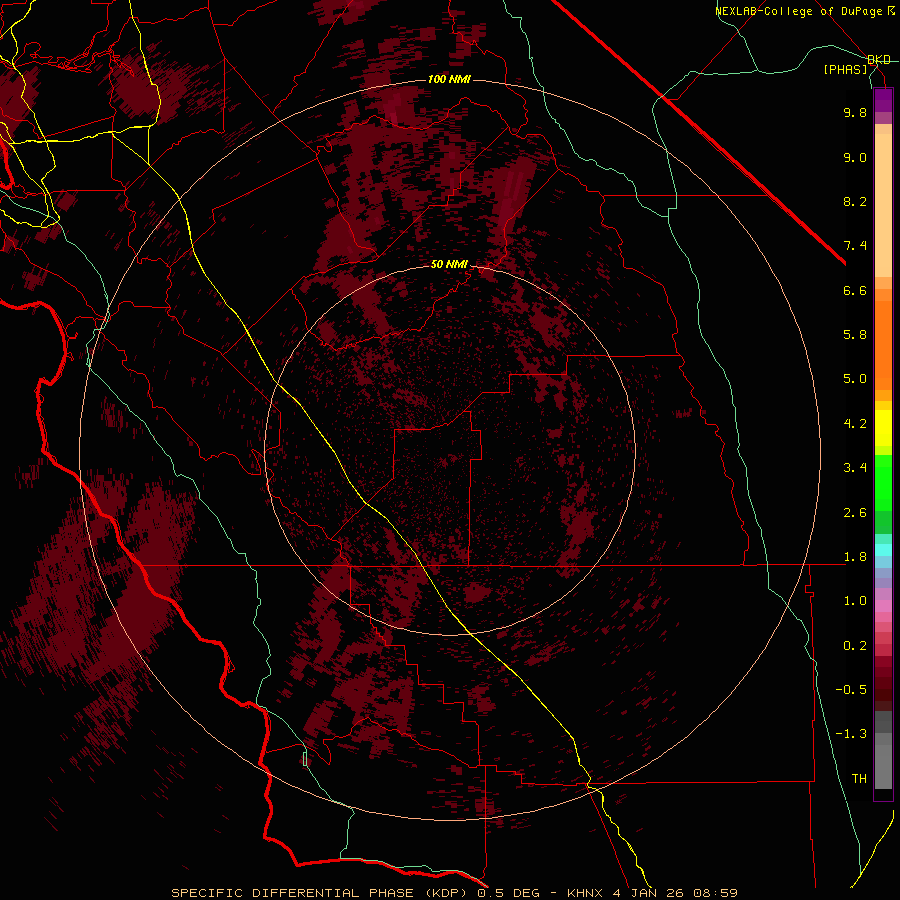Click the purple segment atop the color bar
The height and width of the screenshot is (900, 900).
pyautogui.click(x=883, y=100)
